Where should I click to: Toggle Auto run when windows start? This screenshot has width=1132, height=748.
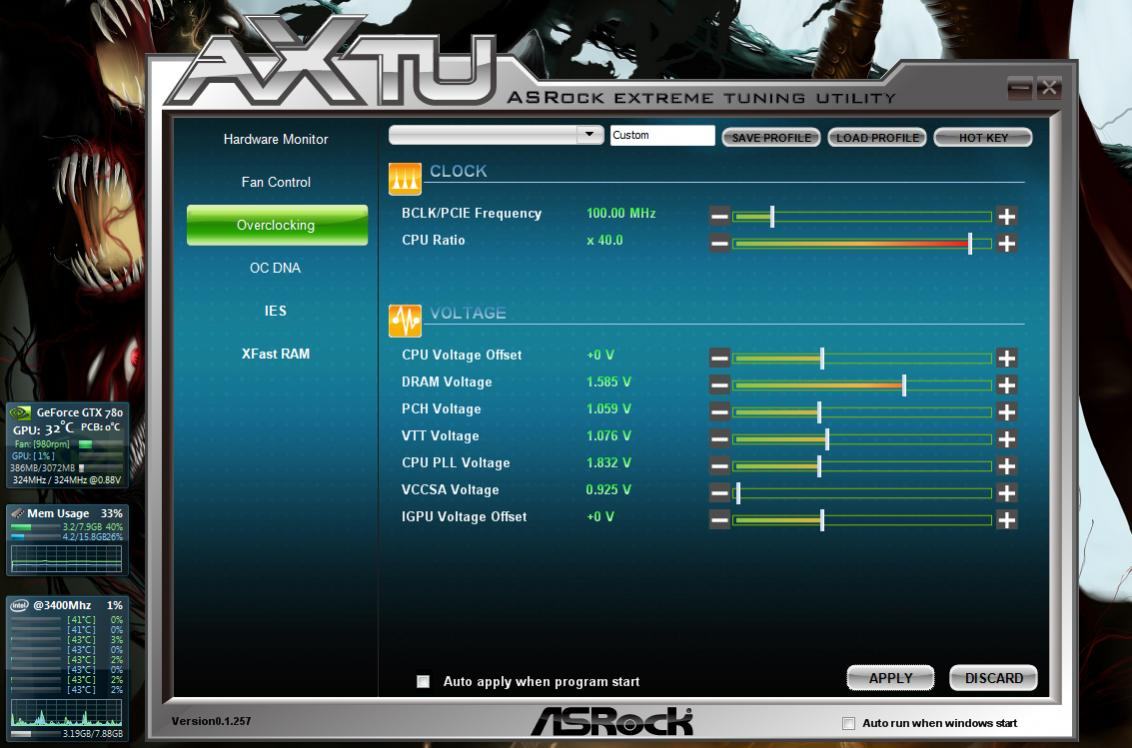pos(849,723)
